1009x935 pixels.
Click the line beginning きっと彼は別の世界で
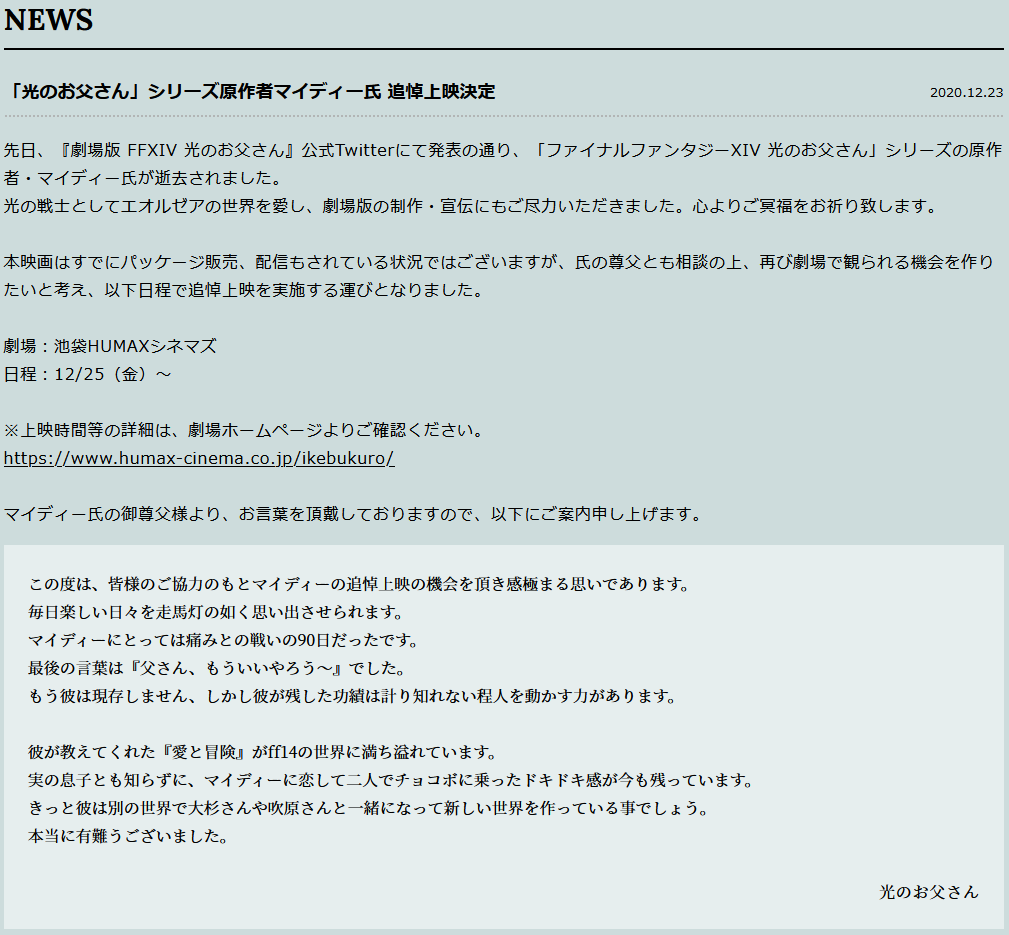[369, 808]
